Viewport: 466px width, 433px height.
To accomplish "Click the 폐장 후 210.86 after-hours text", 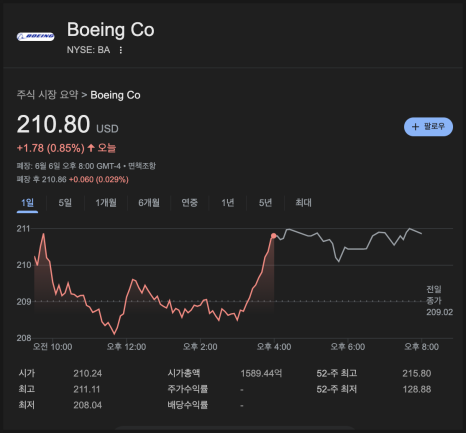I will click(x=42, y=180).
